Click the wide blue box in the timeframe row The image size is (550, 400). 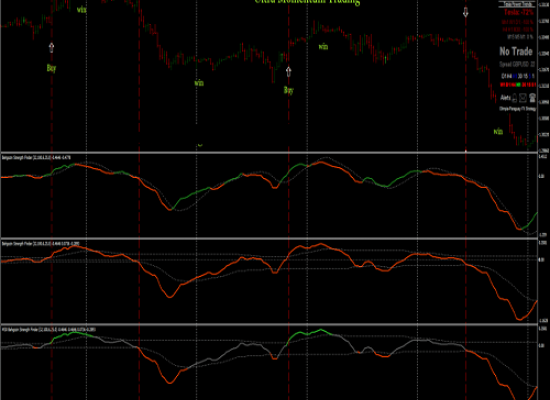(x=514, y=76)
